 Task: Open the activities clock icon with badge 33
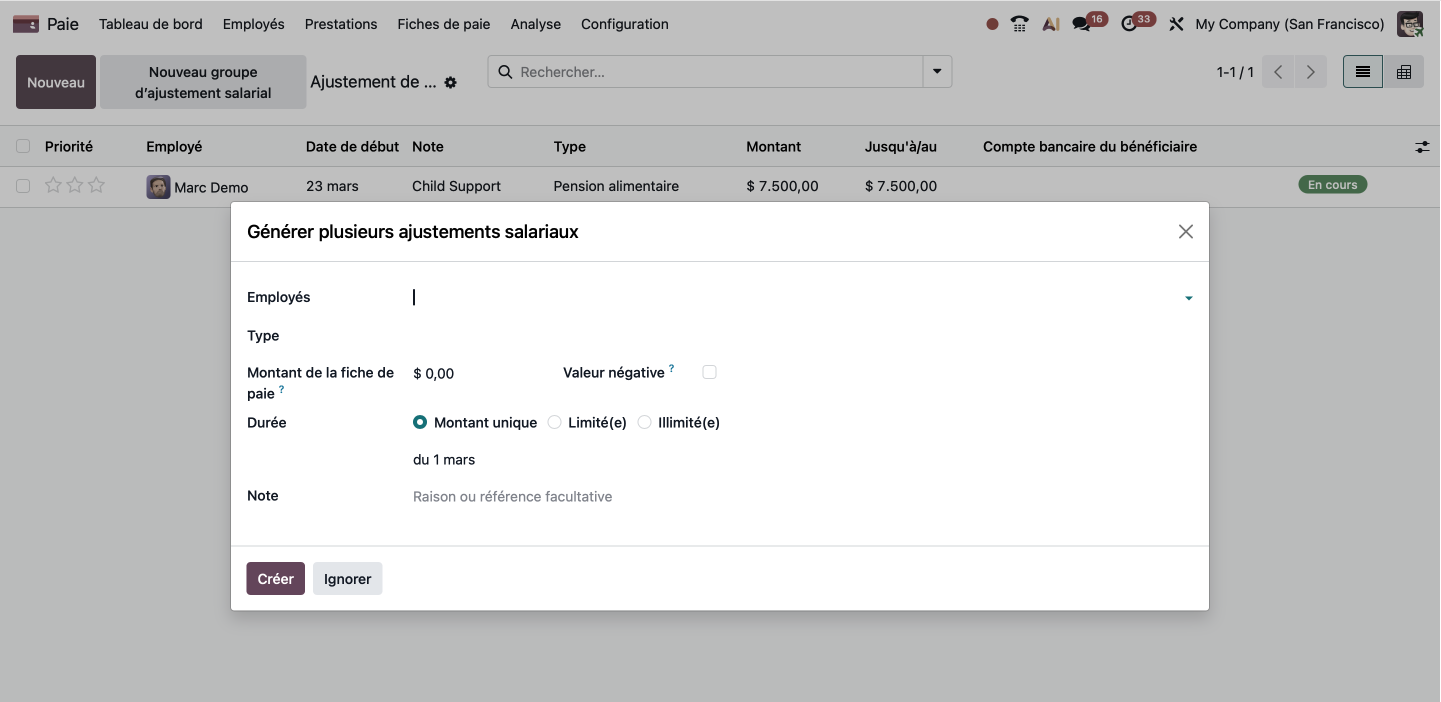point(1130,24)
